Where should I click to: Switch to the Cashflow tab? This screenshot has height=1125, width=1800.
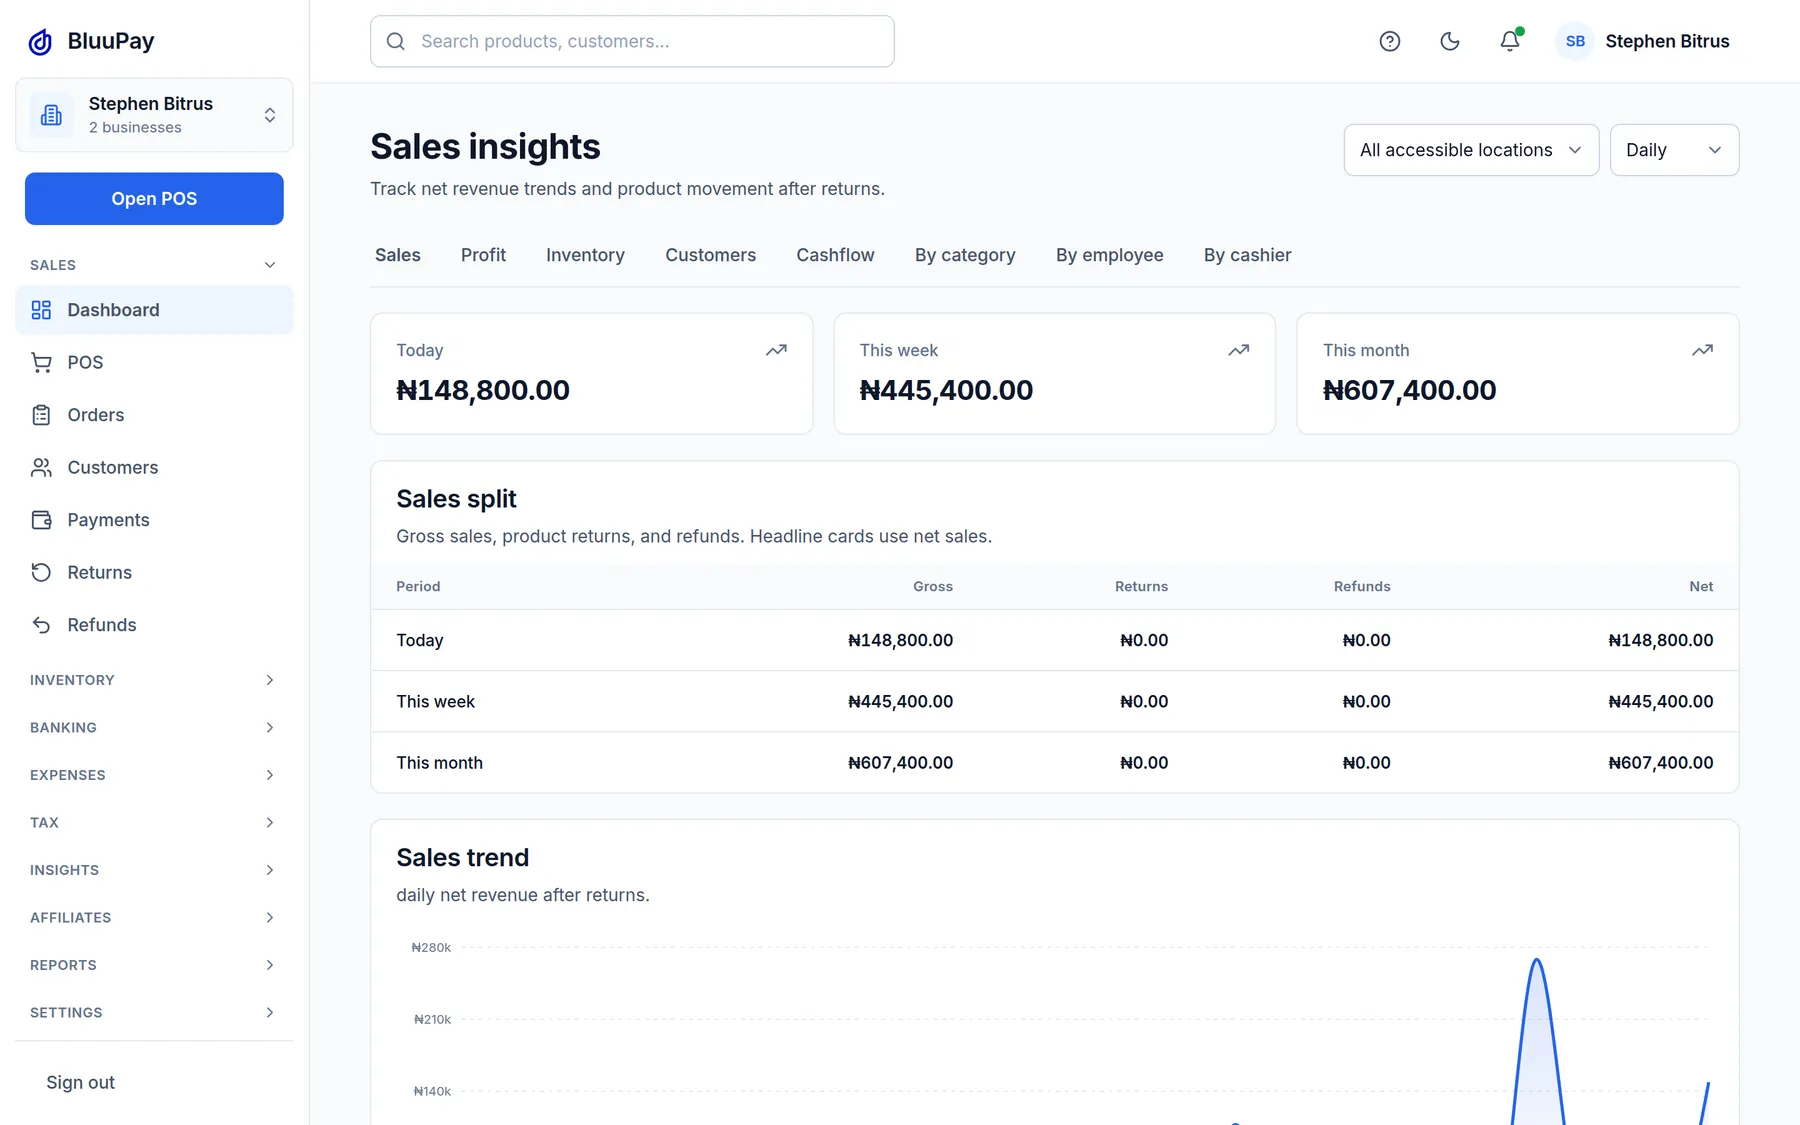click(x=835, y=255)
